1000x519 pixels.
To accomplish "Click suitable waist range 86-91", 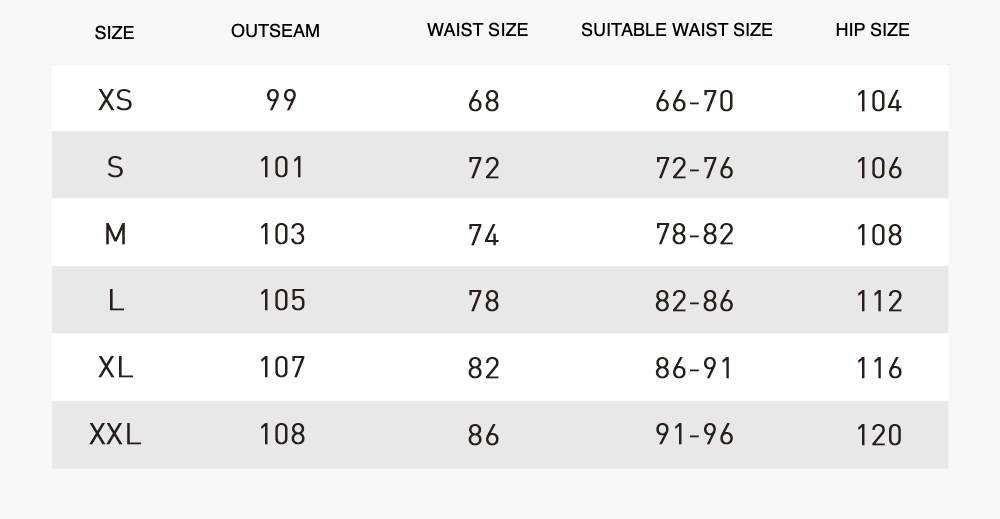I will tap(694, 368).
